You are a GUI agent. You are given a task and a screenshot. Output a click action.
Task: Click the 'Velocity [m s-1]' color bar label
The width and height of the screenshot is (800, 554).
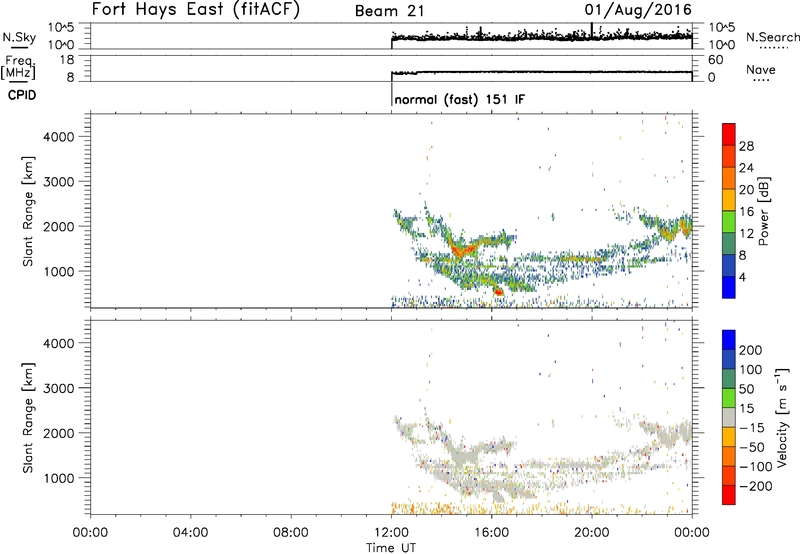[x=781, y=417]
